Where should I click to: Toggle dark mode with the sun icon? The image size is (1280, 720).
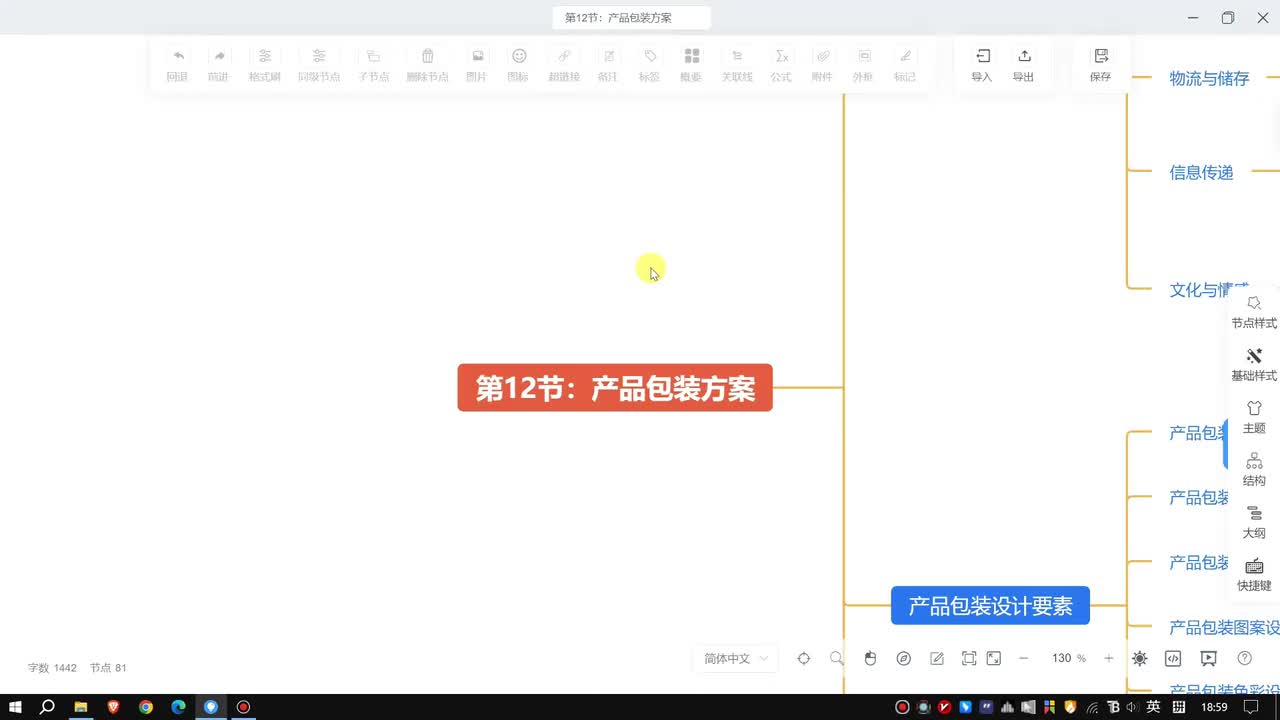(1140, 658)
